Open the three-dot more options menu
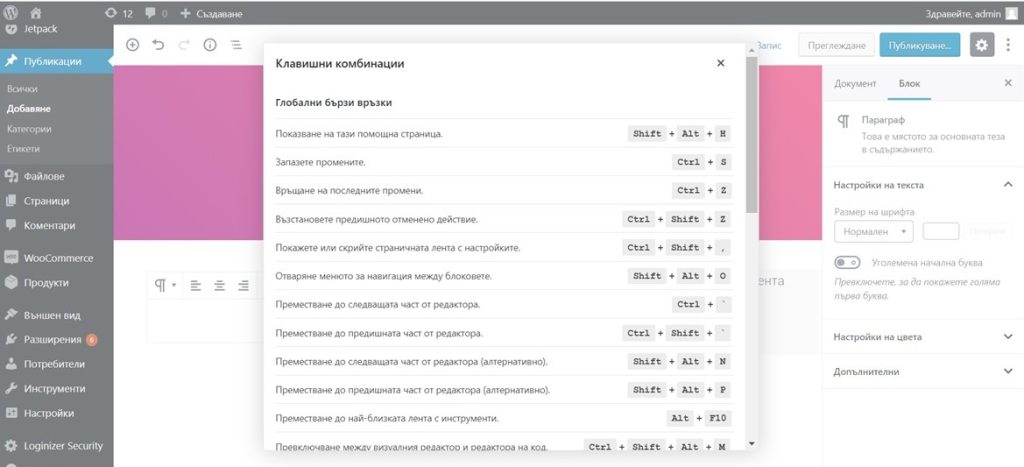 pyautogui.click(x=1007, y=45)
